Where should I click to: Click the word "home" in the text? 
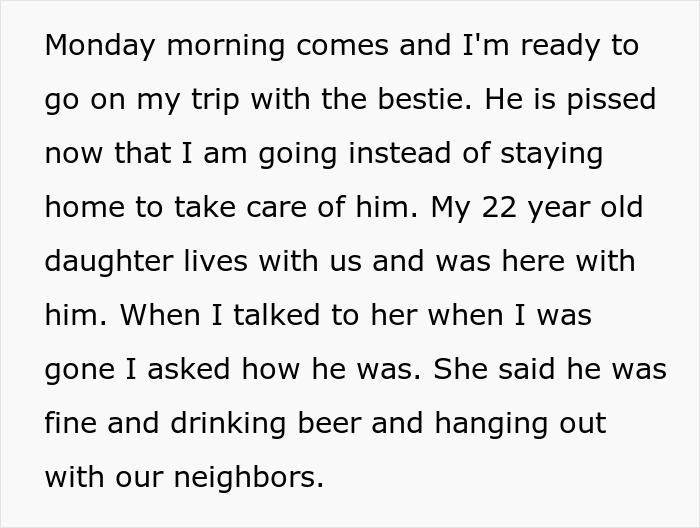[86, 208]
